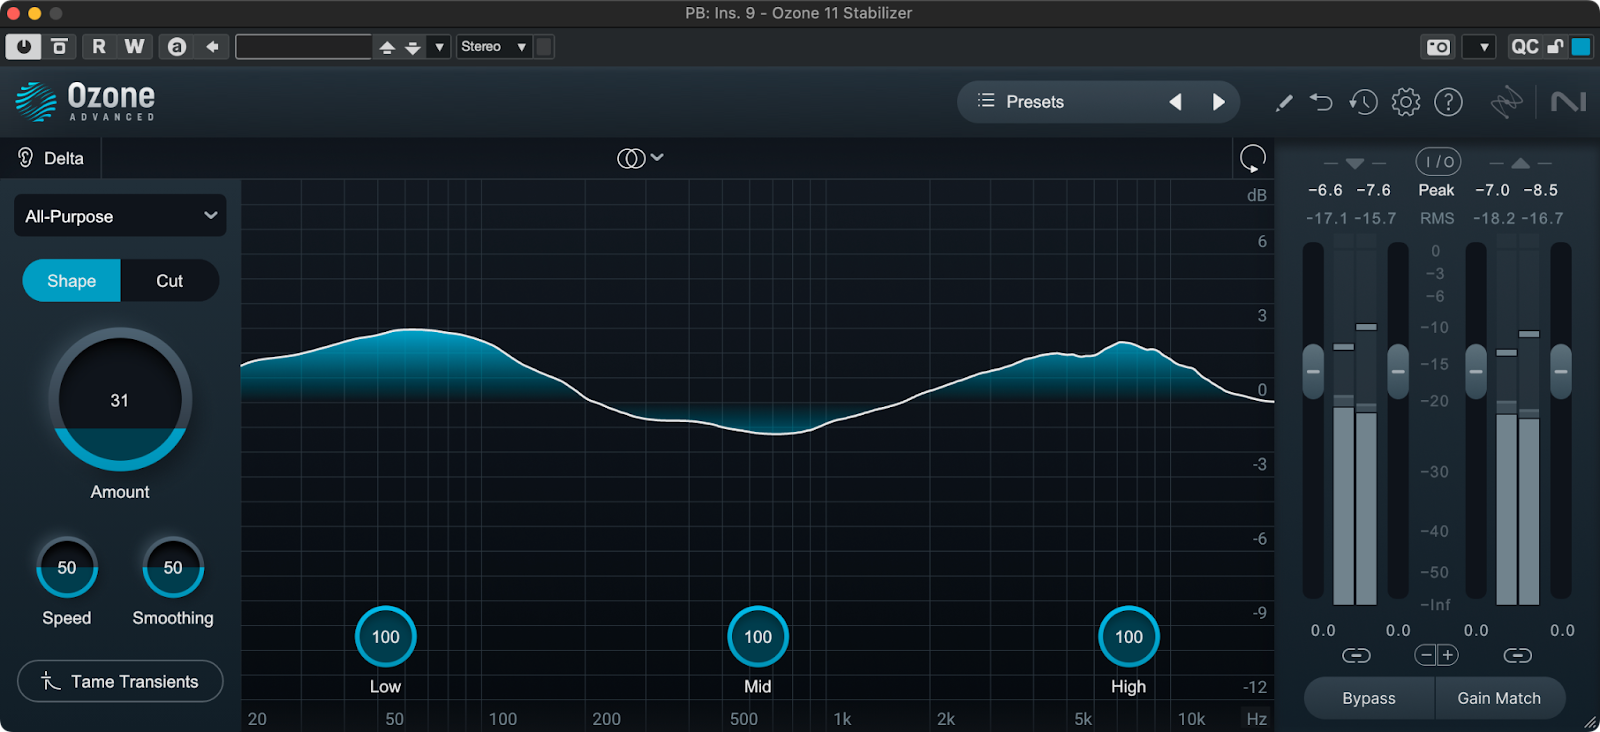Click the minus half of the −/+ pill

(x=1426, y=655)
